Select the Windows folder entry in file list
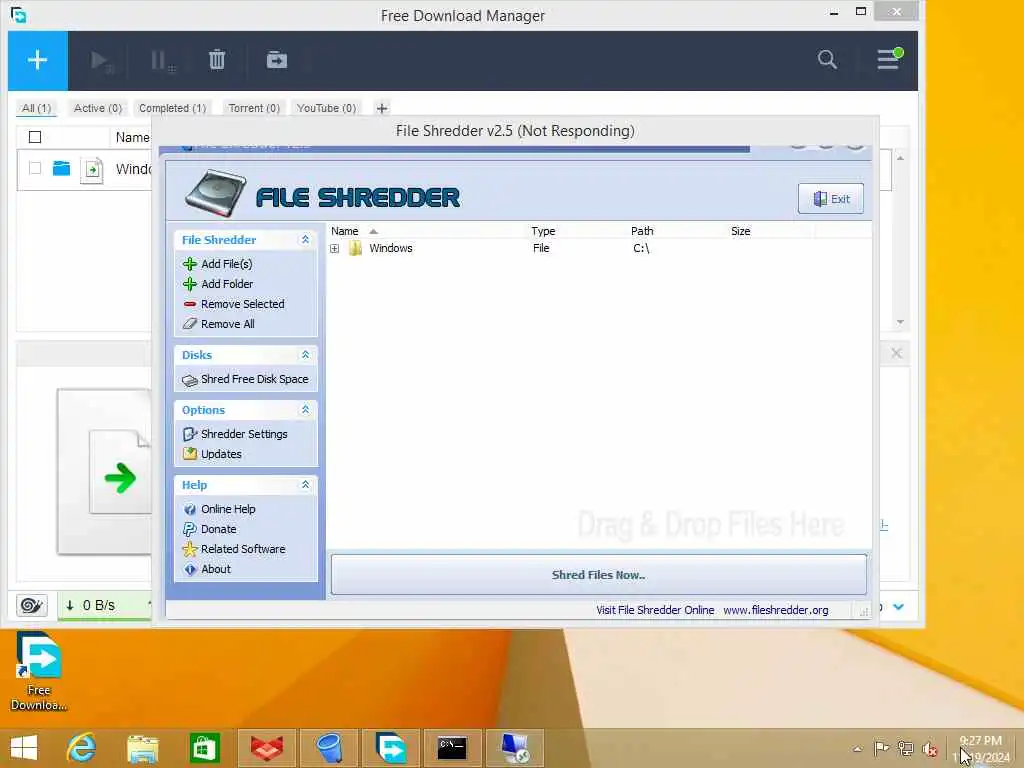 [x=391, y=248]
